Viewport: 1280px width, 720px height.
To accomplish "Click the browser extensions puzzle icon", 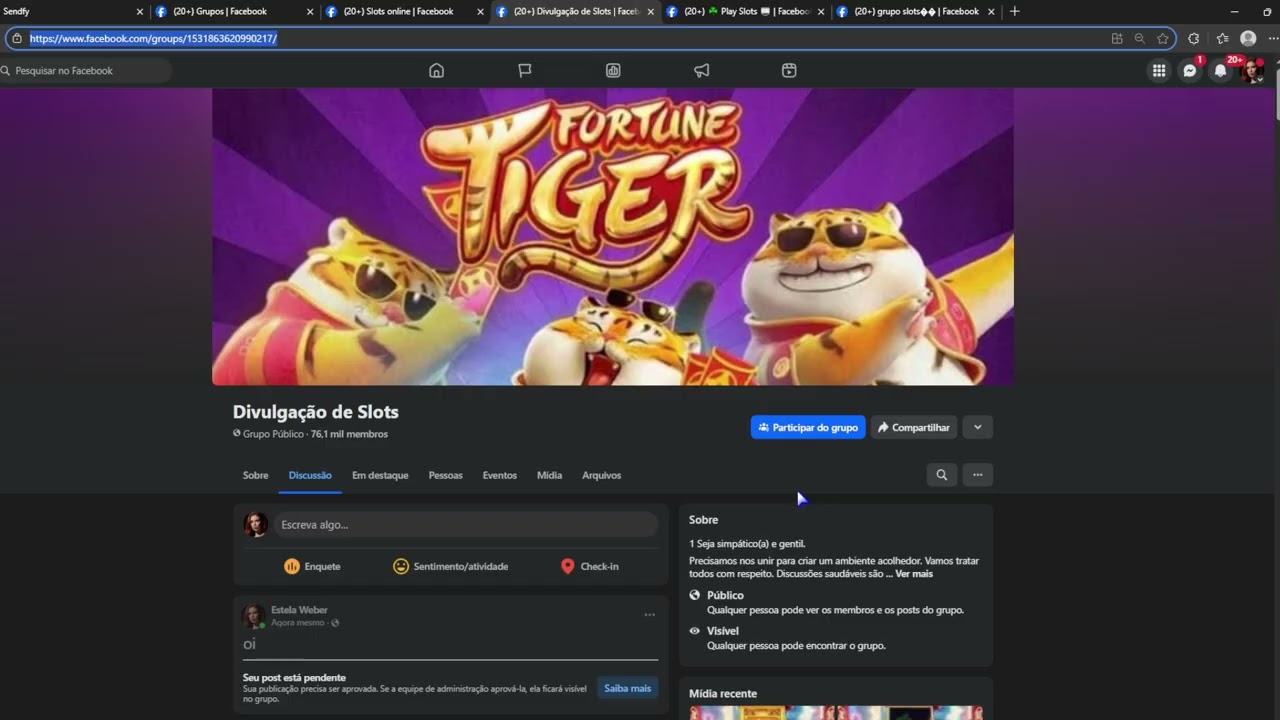I will [x=1193, y=38].
